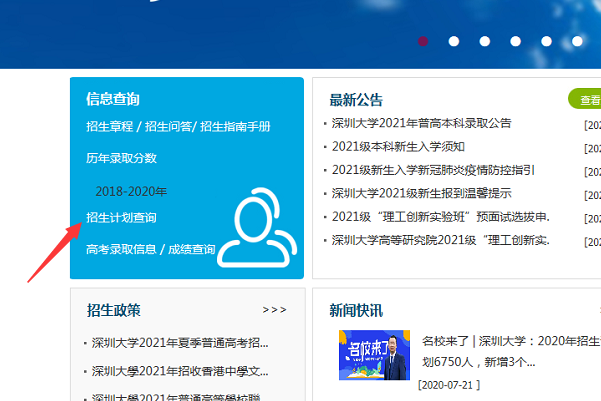Click the 招生政策 heading
The width and height of the screenshot is (601, 401).
click(x=113, y=310)
